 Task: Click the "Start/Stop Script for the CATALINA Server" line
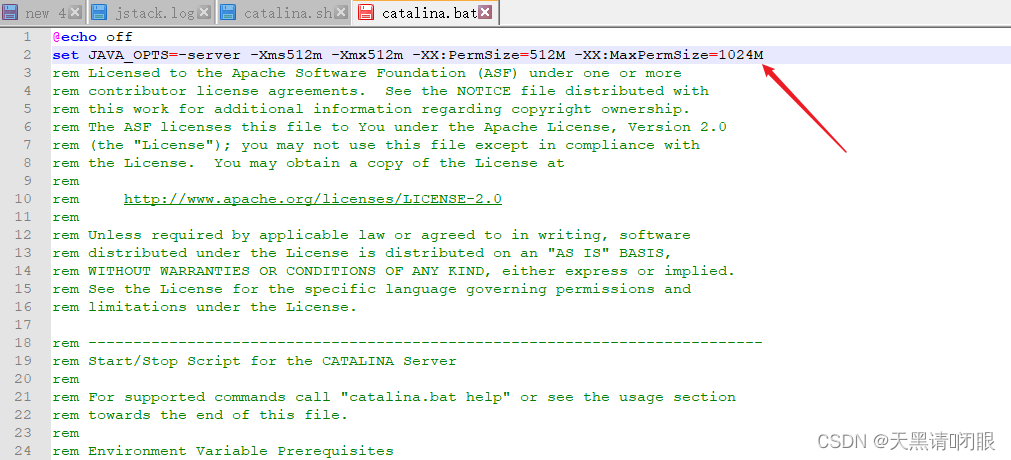(x=272, y=361)
